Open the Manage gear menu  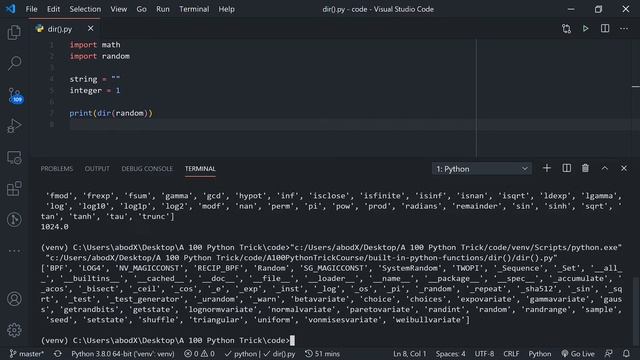point(14,330)
